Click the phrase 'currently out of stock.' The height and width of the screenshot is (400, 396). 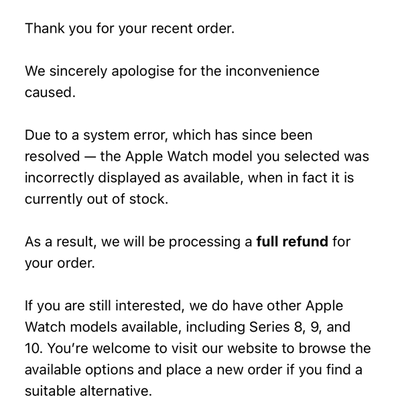tap(96, 199)
